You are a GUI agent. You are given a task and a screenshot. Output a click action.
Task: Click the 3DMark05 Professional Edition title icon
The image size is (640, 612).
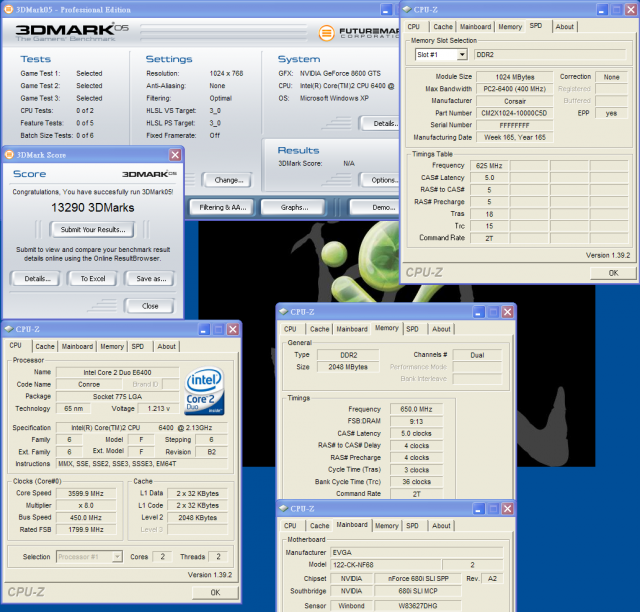click(x=8, y=9)
